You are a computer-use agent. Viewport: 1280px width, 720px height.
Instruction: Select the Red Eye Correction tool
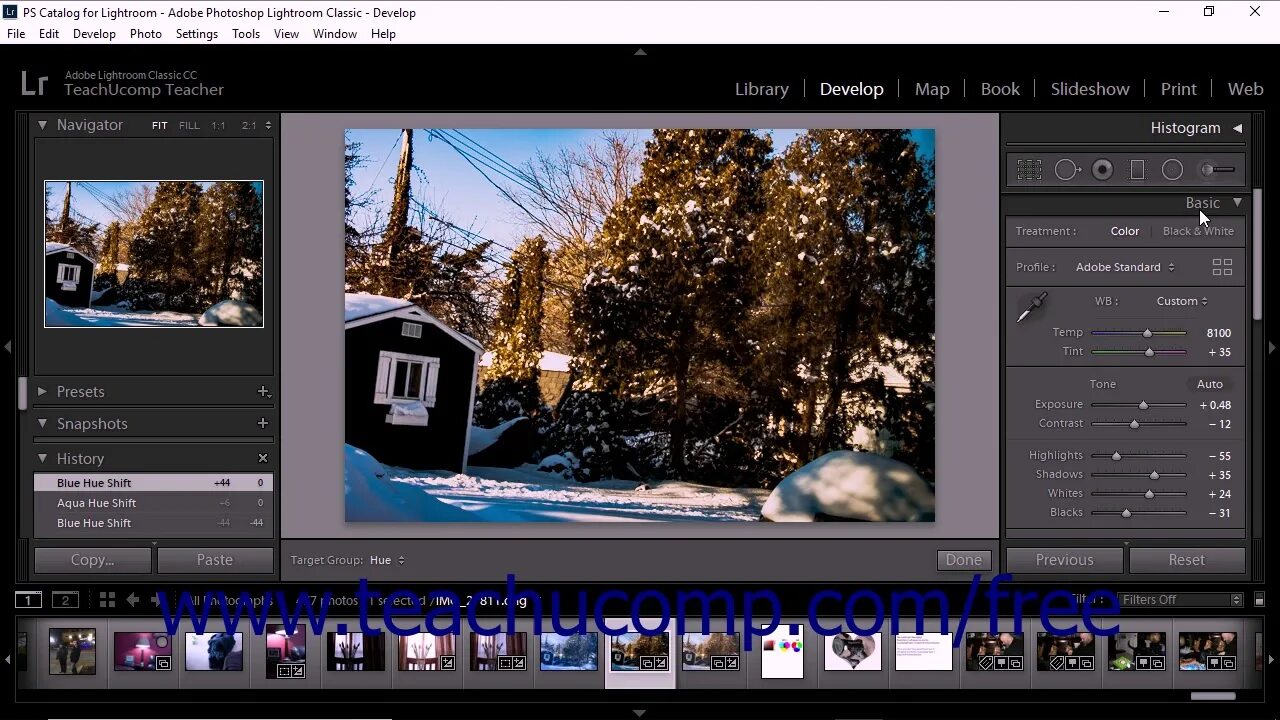click(1102, 170)
